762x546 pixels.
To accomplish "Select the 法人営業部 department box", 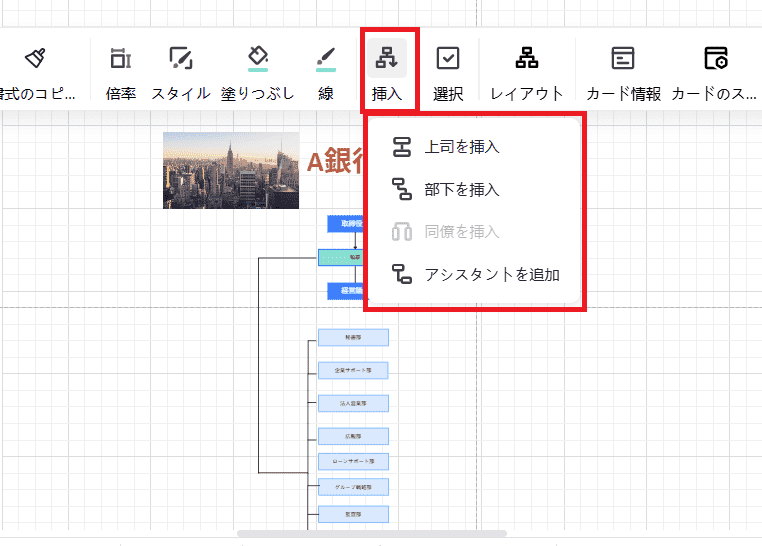I will 353,403.
